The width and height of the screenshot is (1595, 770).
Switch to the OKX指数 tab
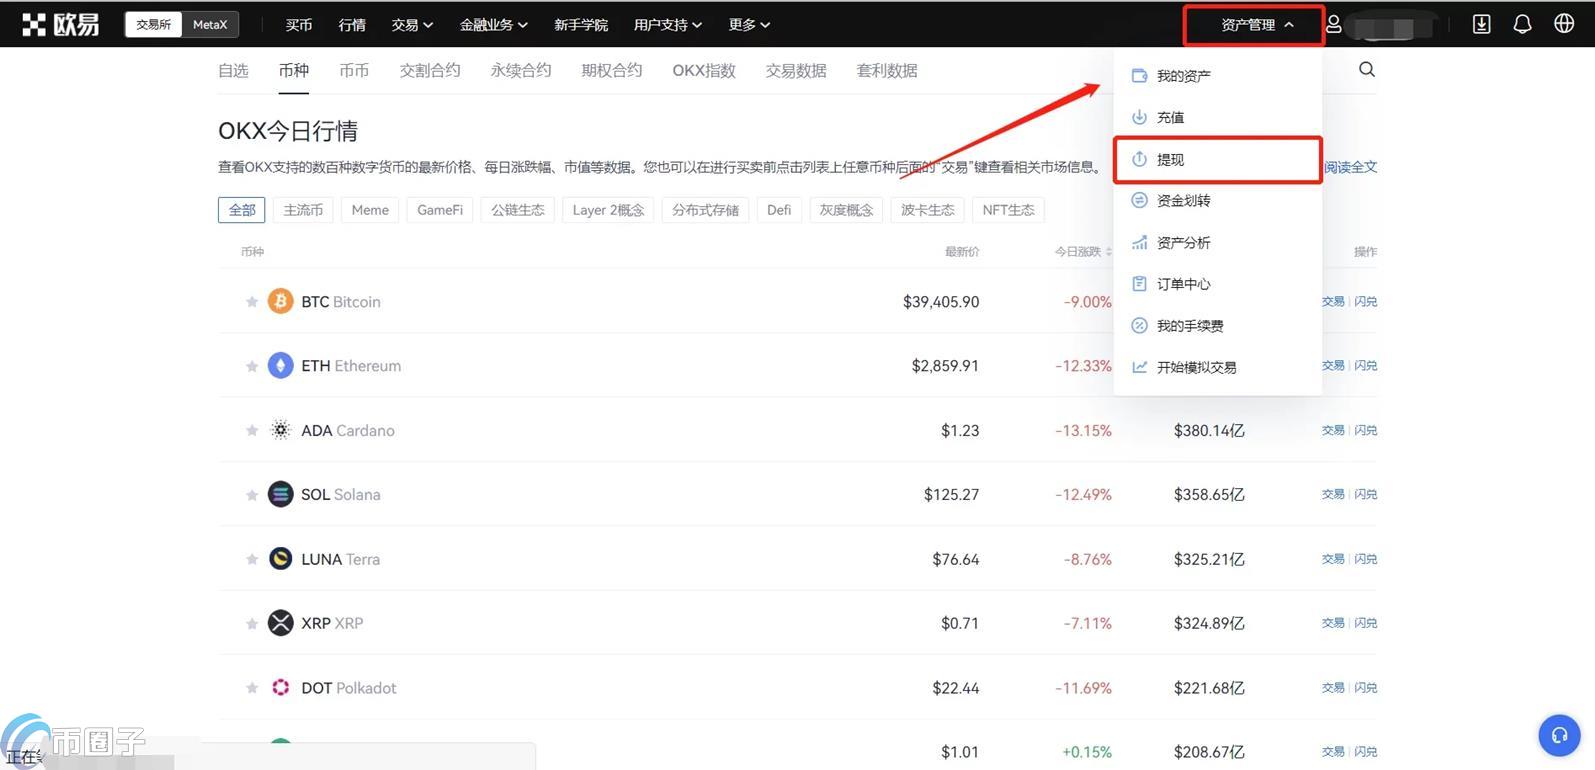[704, 70]
